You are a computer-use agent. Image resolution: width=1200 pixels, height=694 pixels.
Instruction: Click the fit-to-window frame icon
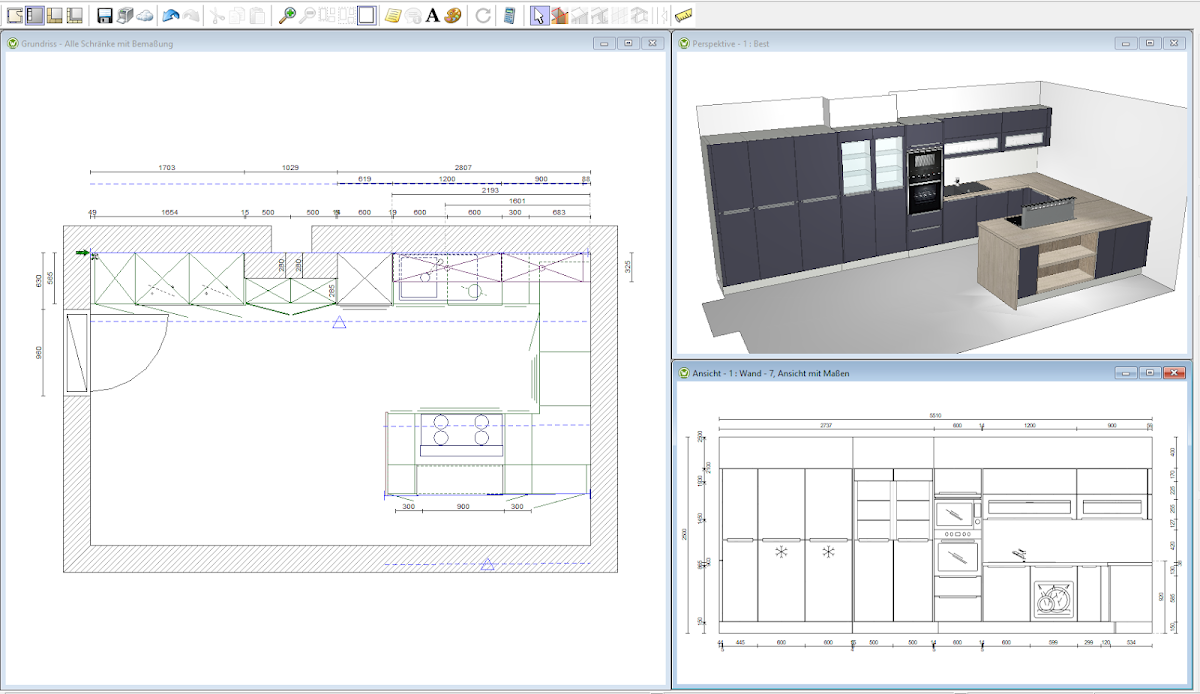point(367,15)
